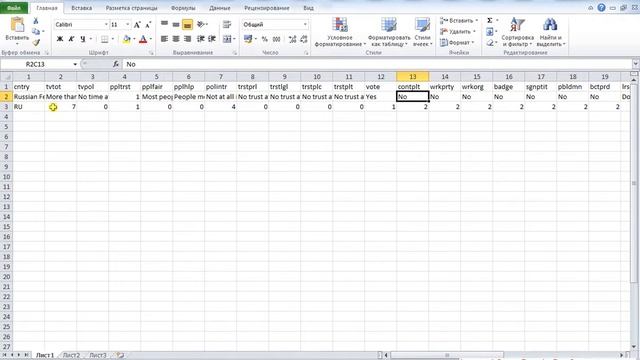Decrease indent of cell contents
The image size is (640, 360).
click(200, 39)
